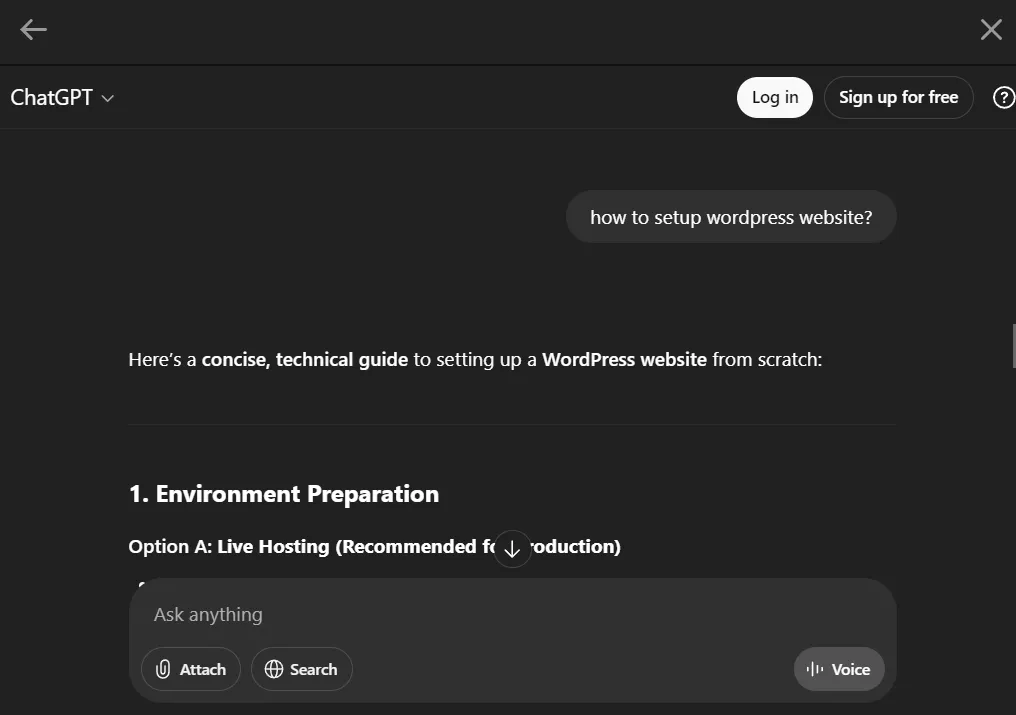Screen dimensions: 1016x715
Task: Start Voice mode with the waveform button
Action: point(839,669)
